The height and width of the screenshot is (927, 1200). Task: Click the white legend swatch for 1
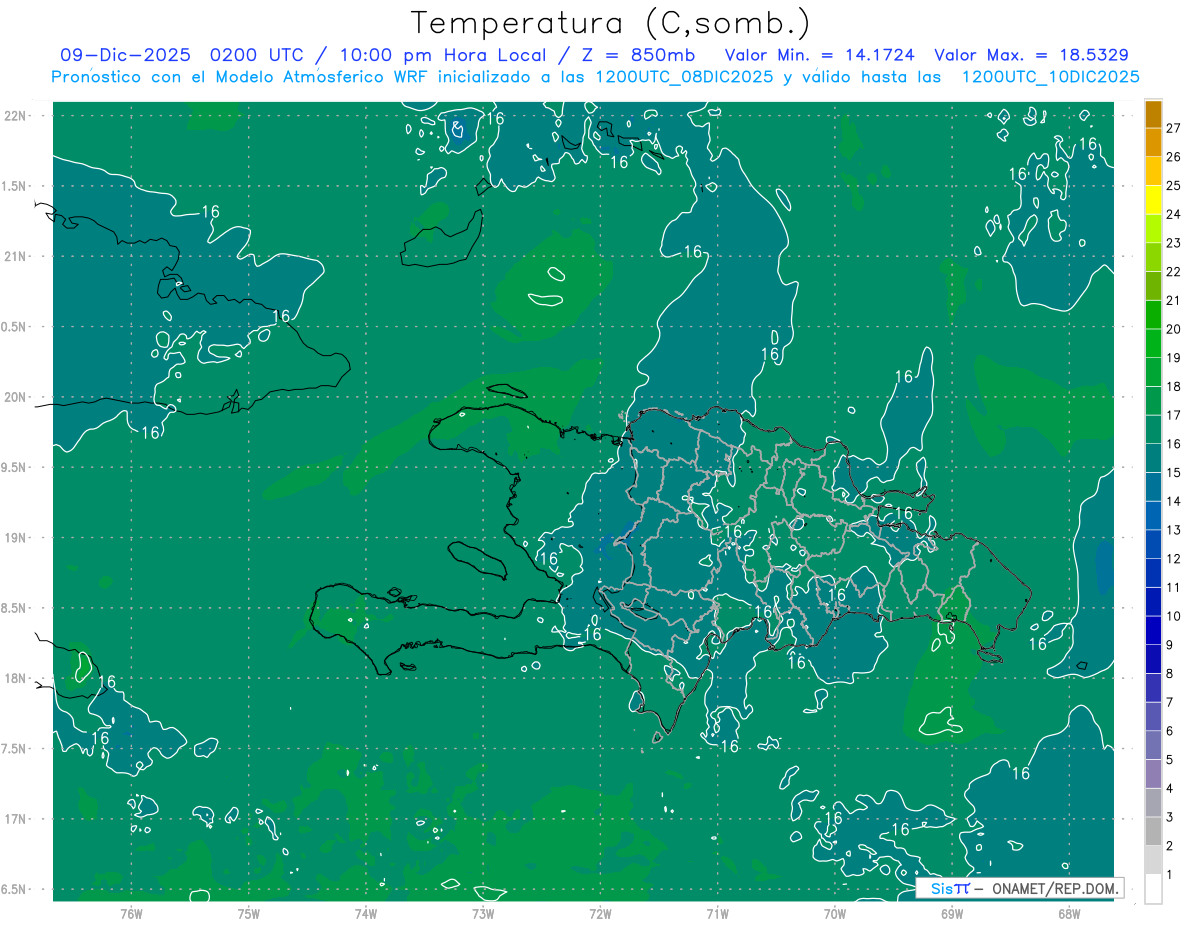tap(1153, 889)
